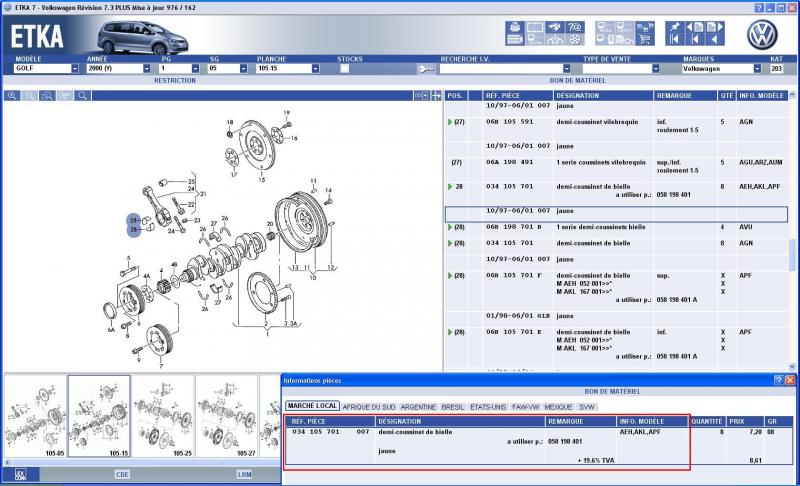Click the wheel rim icon in the toolbar
Viewport: 800px width, 486px height.
click(575, 40)
